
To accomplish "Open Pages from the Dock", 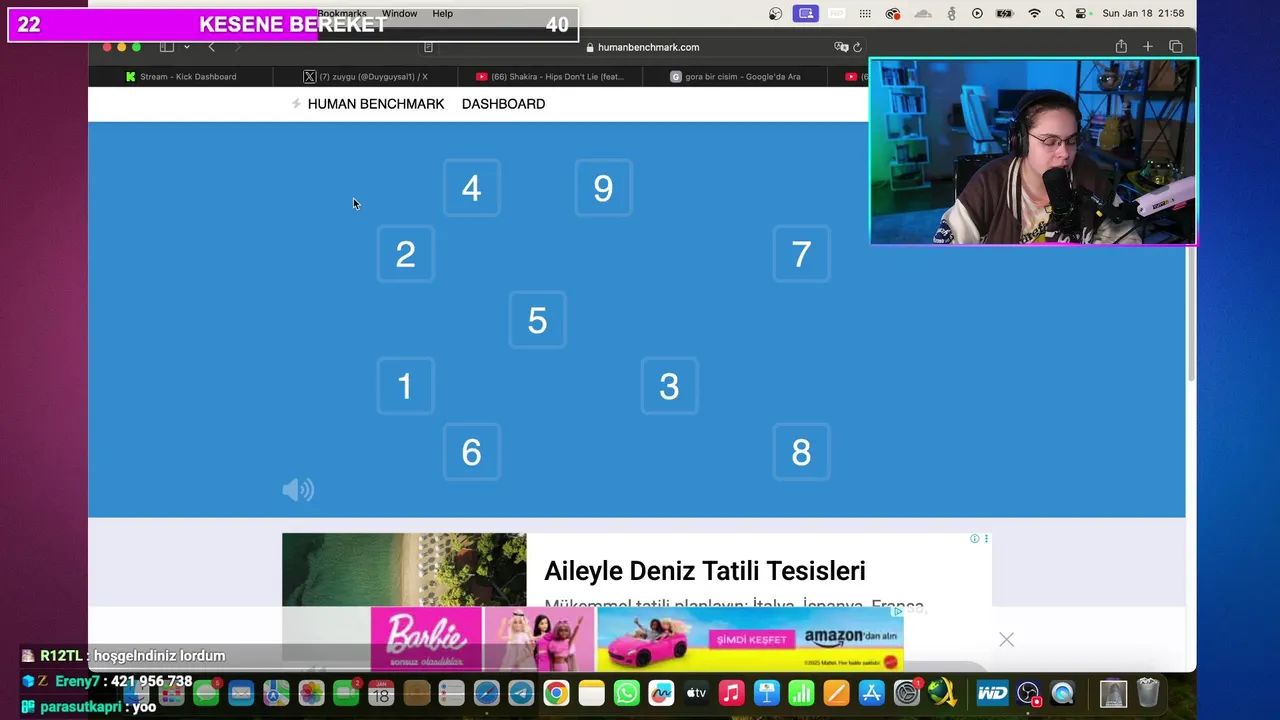I will click(836, 693).
